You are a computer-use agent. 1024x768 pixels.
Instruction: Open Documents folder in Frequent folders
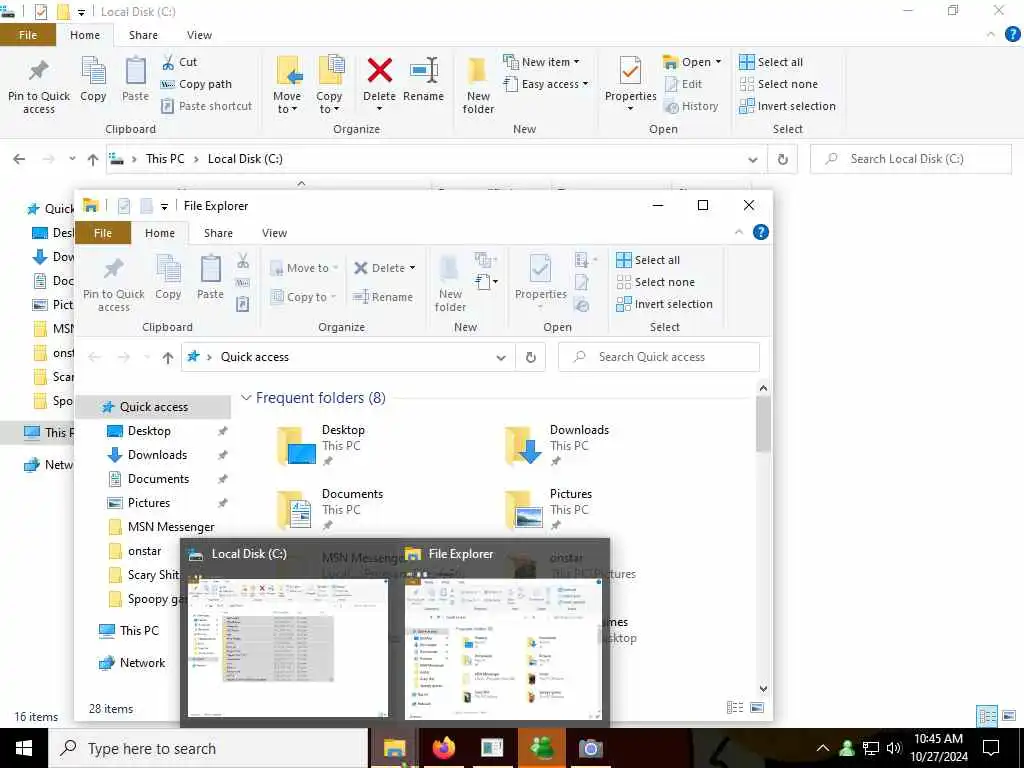pyautogui.click(x=332, y=511)
